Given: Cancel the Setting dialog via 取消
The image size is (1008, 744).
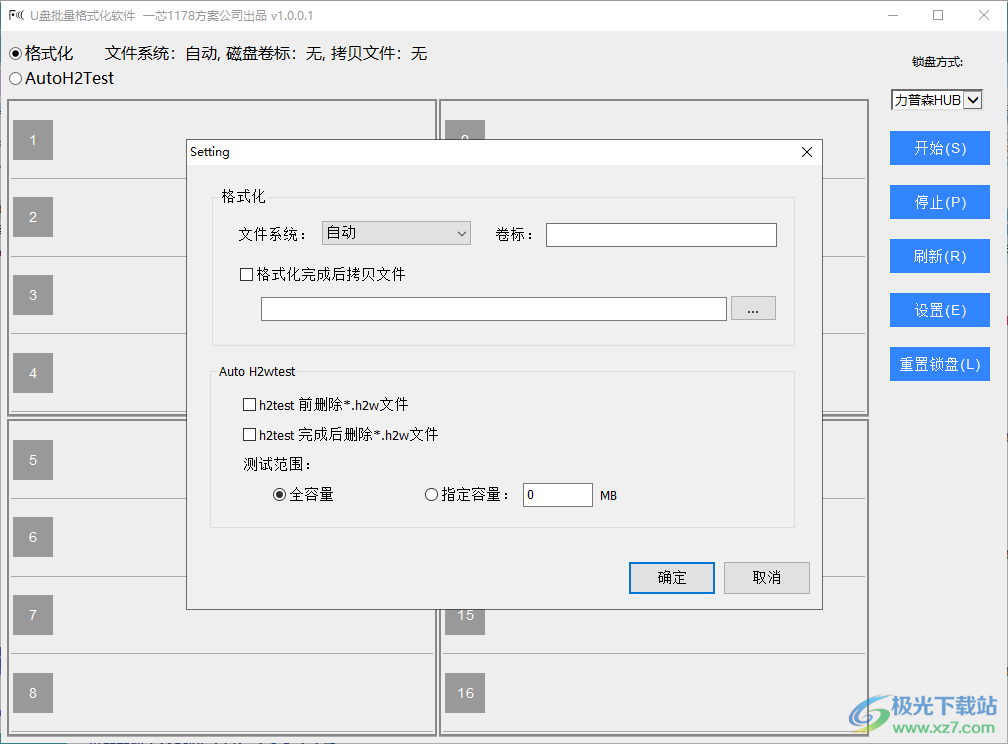Looking at the screenshot, I should (x=766, y=577).
